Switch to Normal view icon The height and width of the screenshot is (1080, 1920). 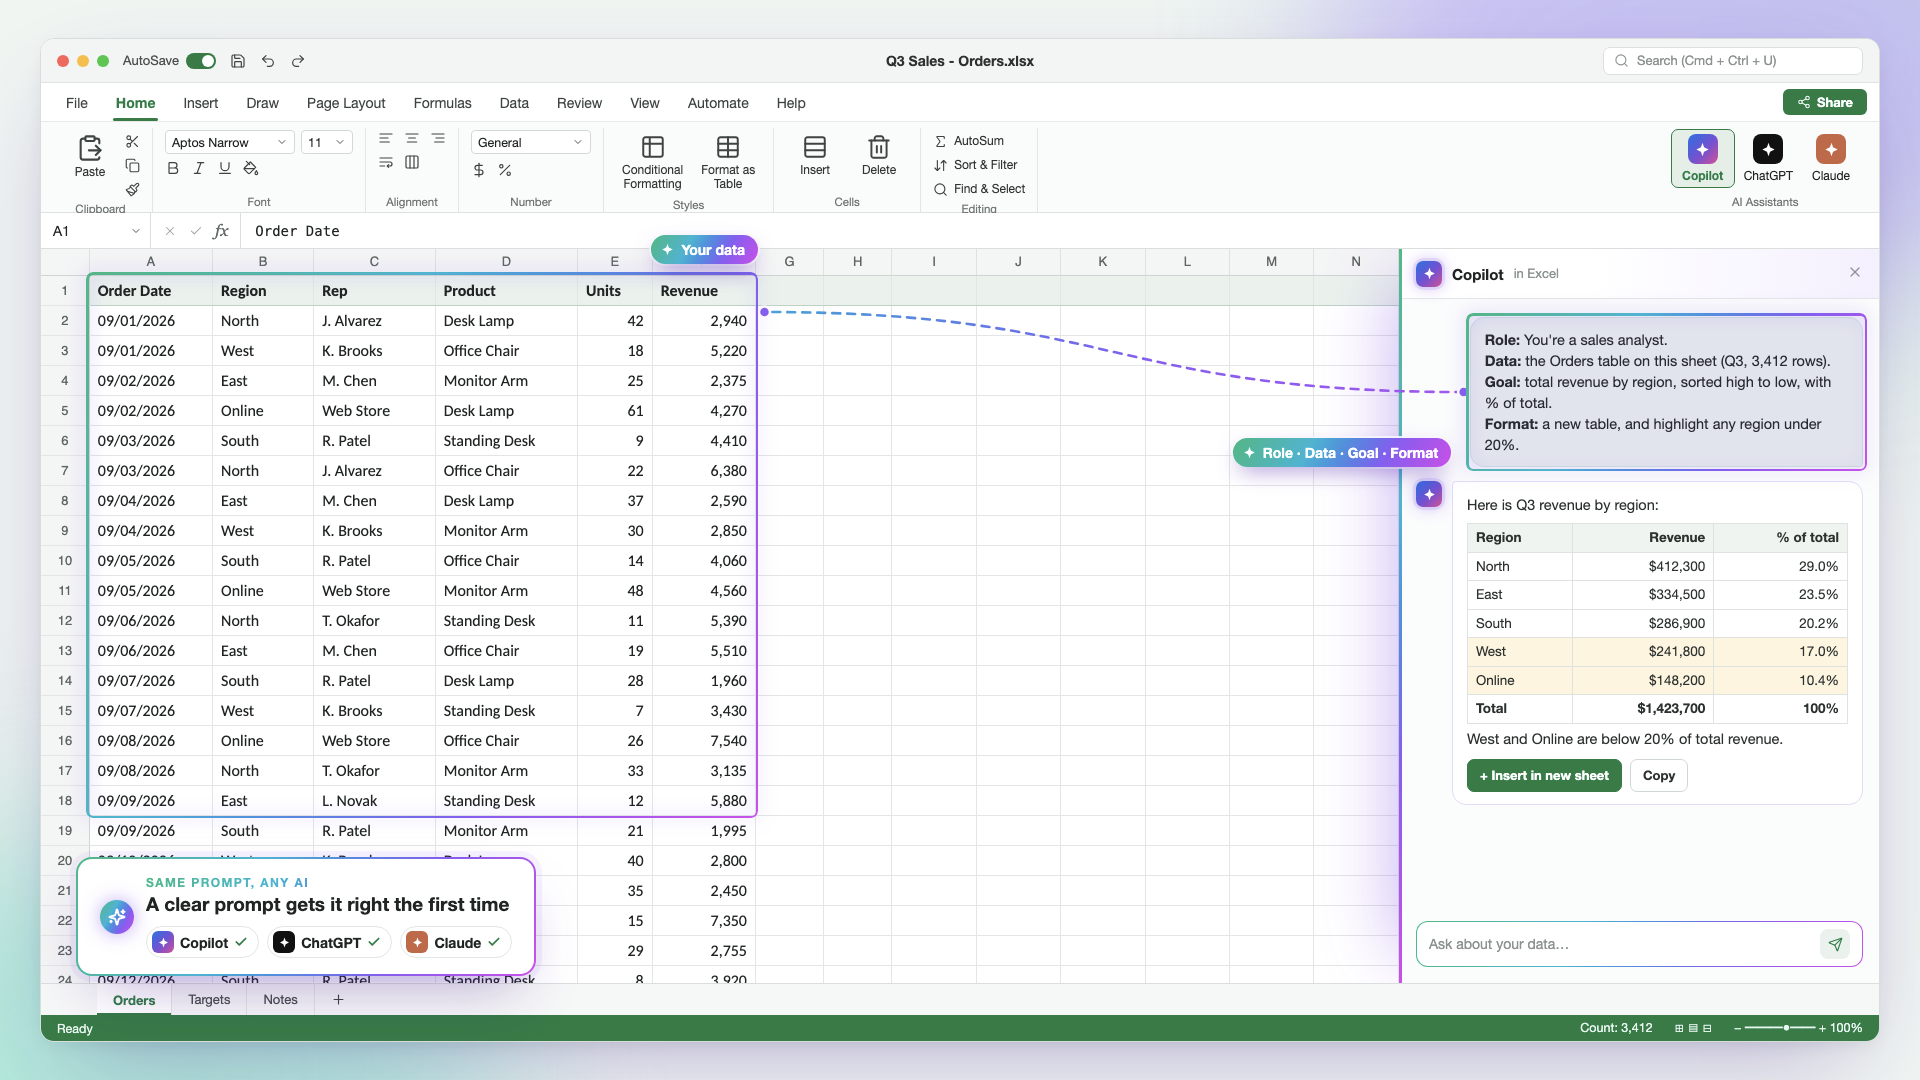(x=1679, y=1028)
